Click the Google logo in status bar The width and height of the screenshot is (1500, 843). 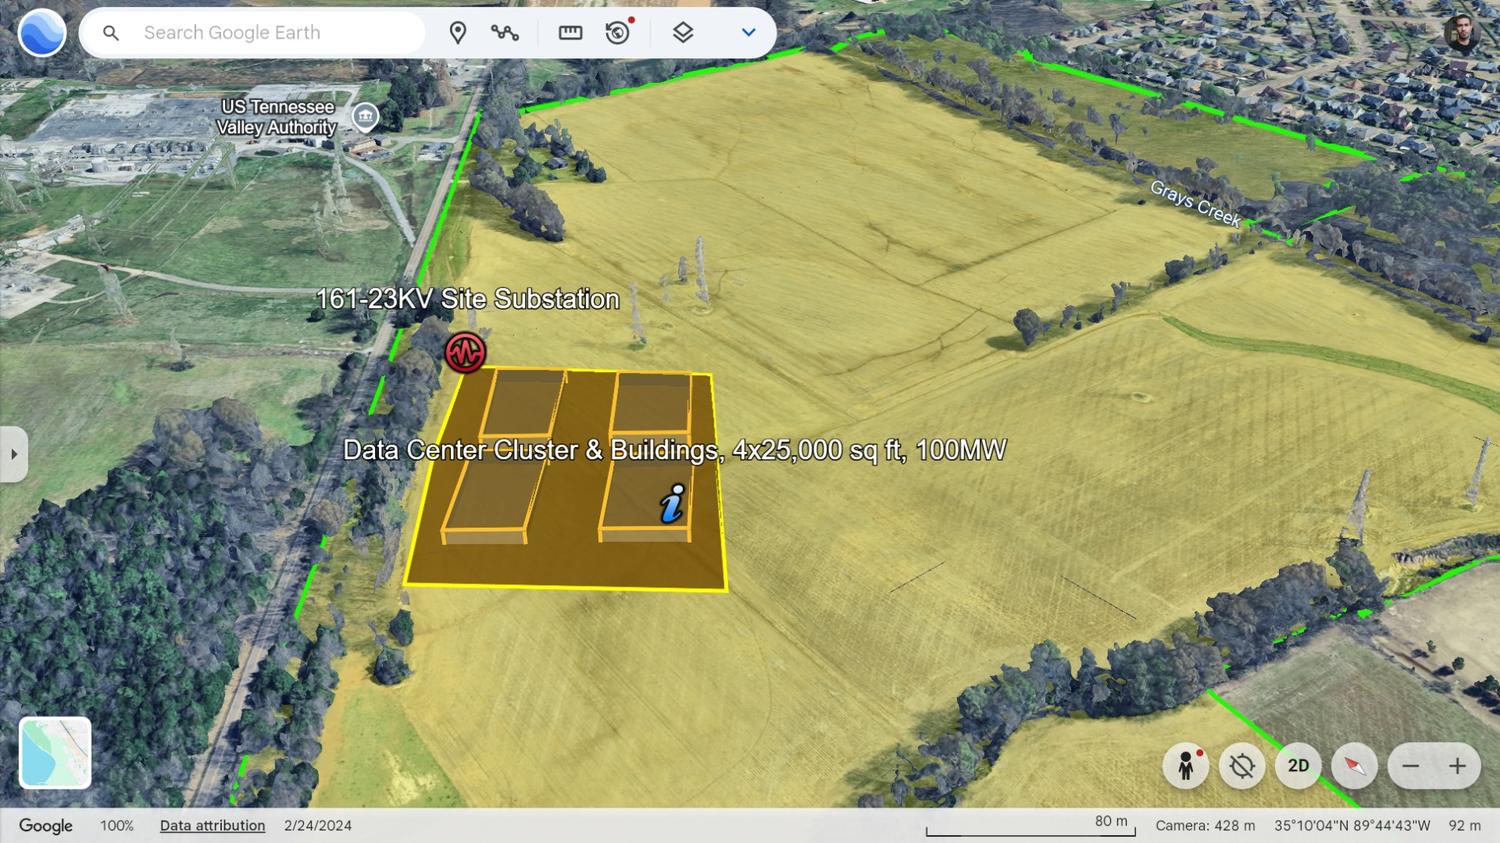(x=46, y=826)
